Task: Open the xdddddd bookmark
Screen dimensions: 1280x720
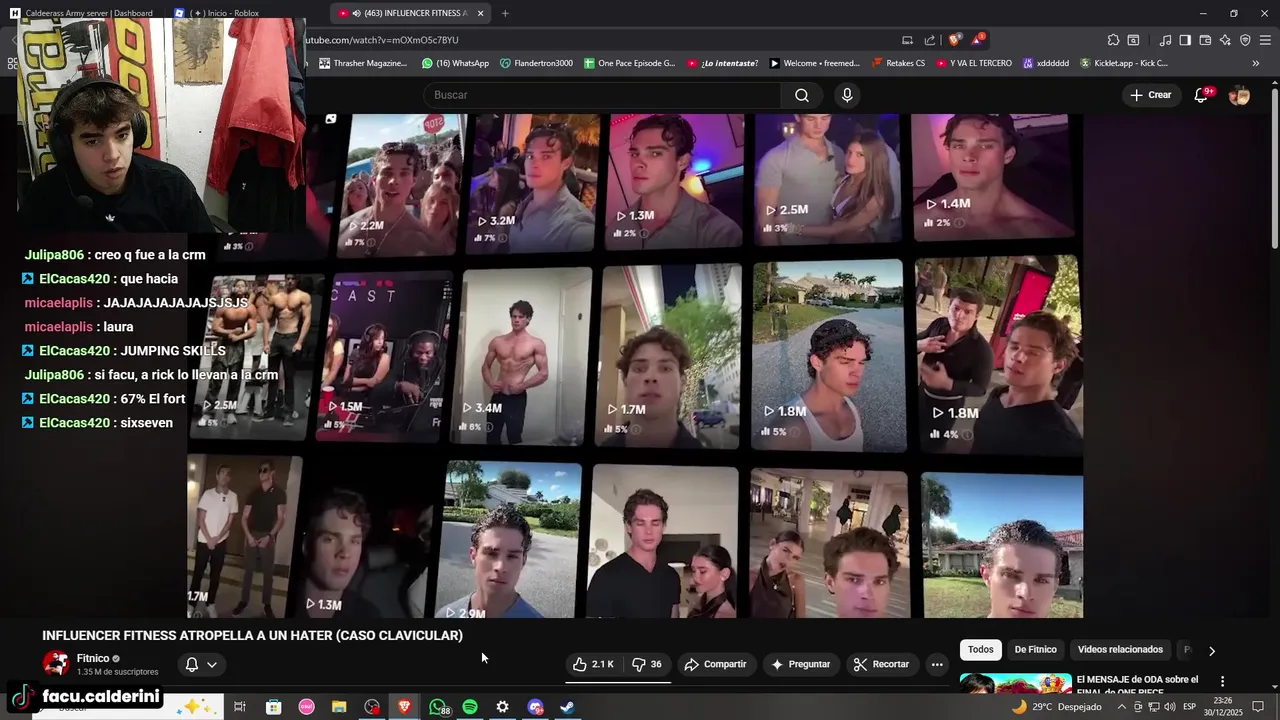Action: [x=1045, y=63]
